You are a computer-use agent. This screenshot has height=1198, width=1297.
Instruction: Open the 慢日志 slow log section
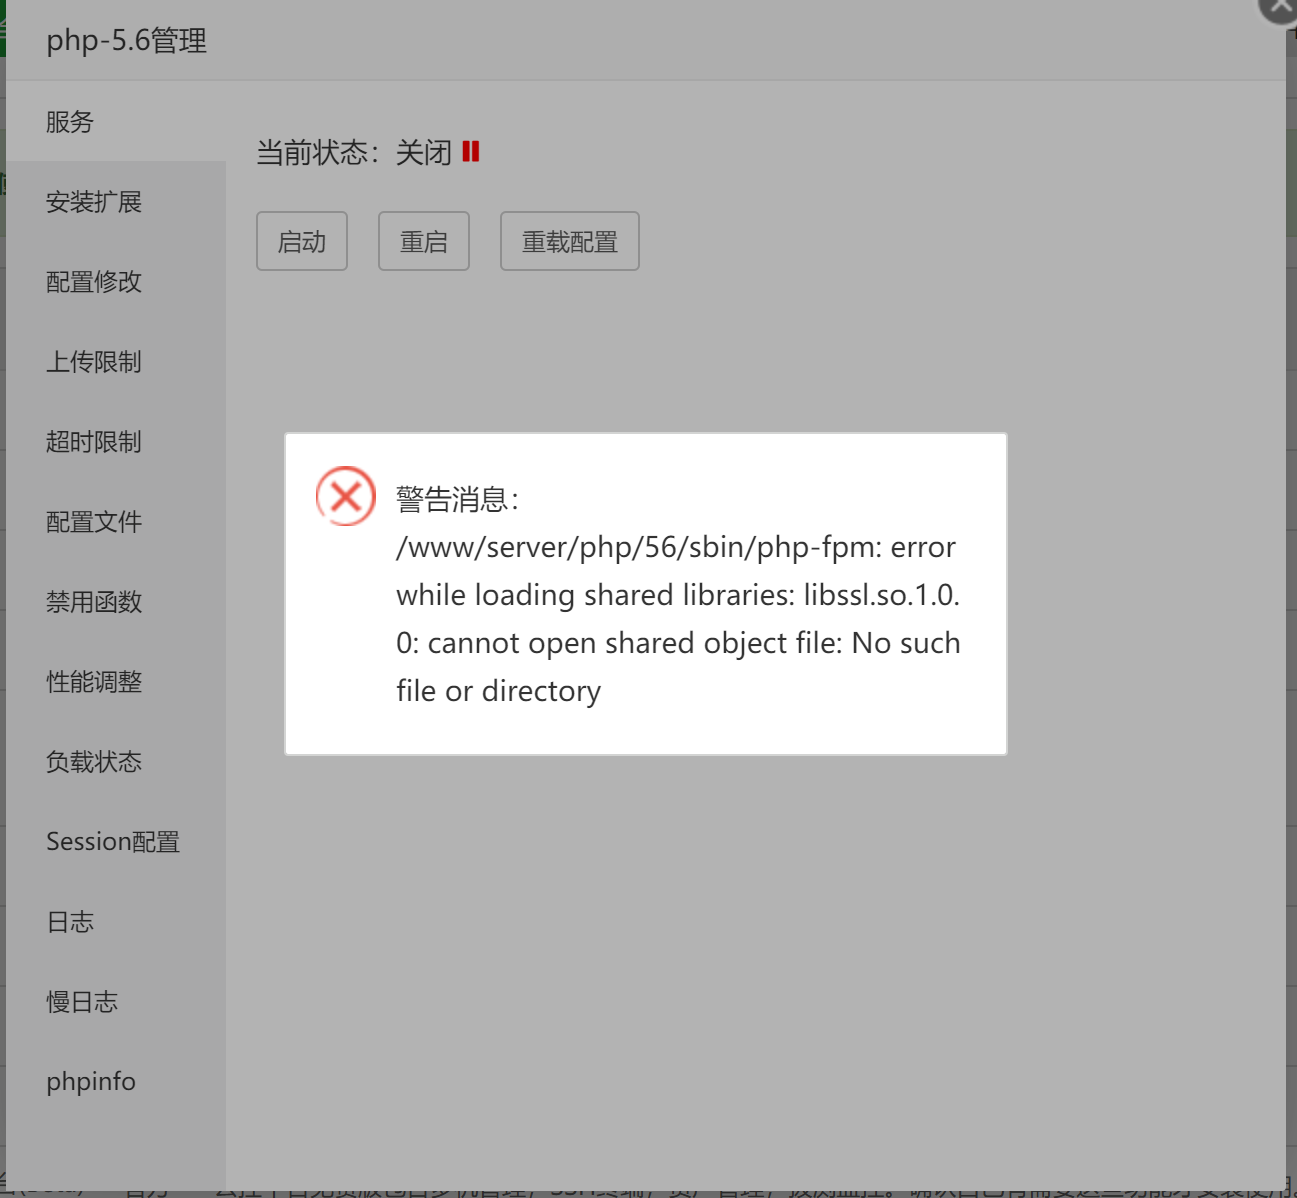(82, 1001)
